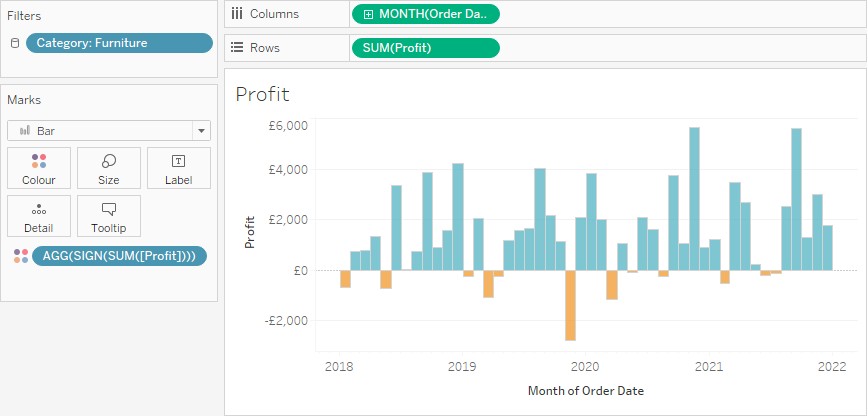Expand the MONTH(Order Date) pill hierarchy

click(368, 14)
